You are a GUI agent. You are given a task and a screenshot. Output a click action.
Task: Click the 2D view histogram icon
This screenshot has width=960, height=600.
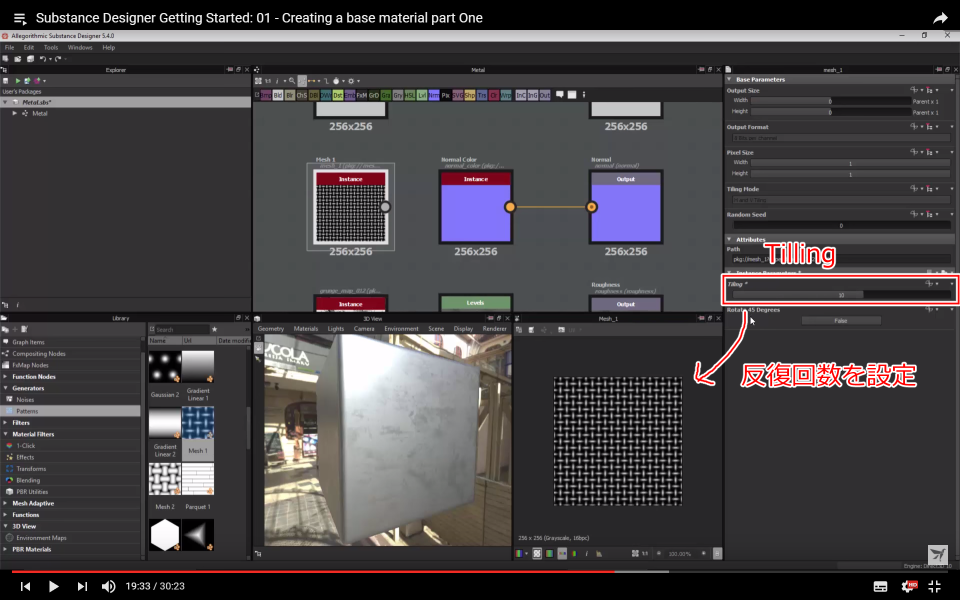click(599, 553)
